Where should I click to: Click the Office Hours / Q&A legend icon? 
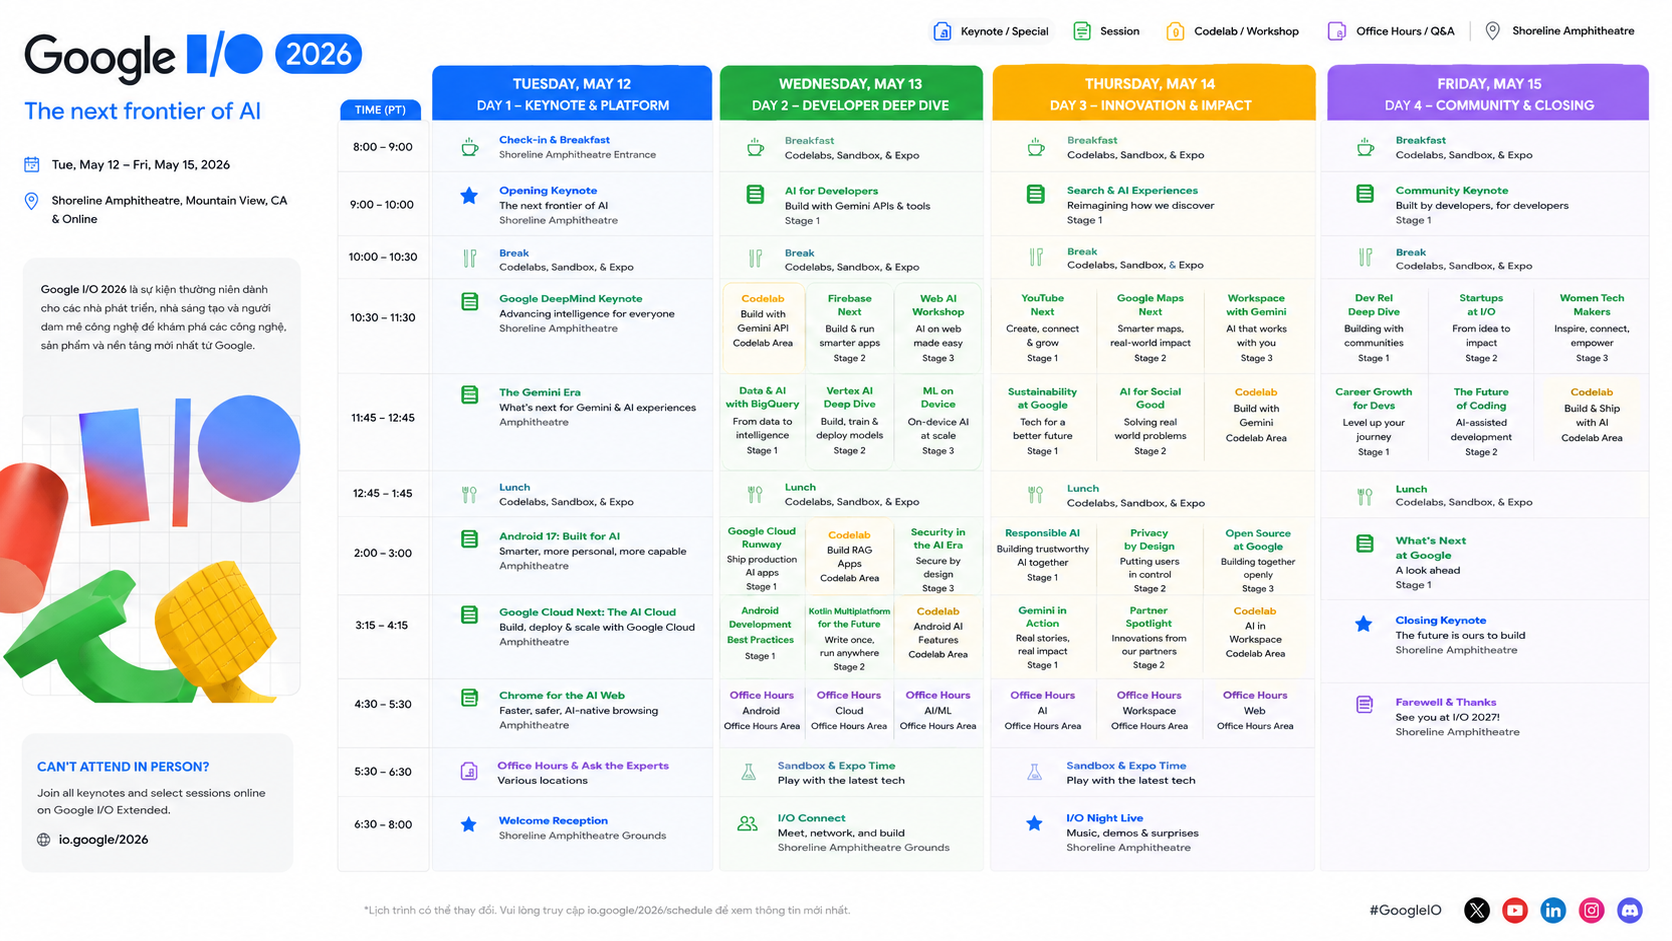(x=1337, y=31)
